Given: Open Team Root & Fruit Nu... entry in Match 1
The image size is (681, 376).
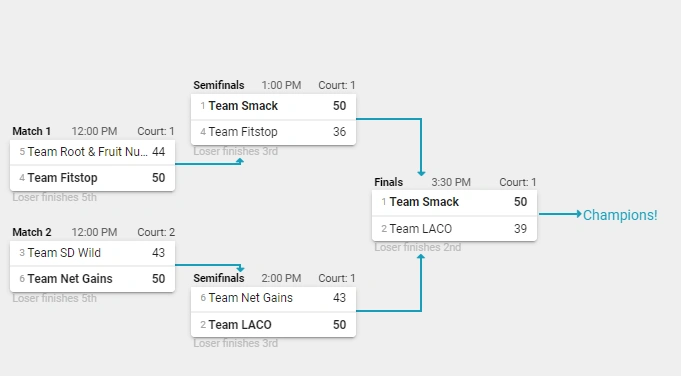Looking at the screenshot, I should (x=93, y=152).
